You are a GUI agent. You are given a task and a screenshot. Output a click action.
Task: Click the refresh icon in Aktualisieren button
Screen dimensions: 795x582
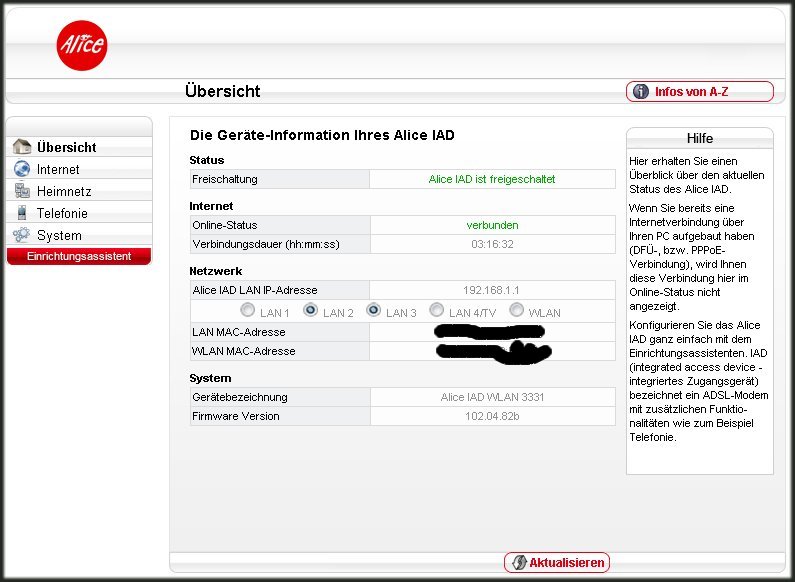[518, 562]
